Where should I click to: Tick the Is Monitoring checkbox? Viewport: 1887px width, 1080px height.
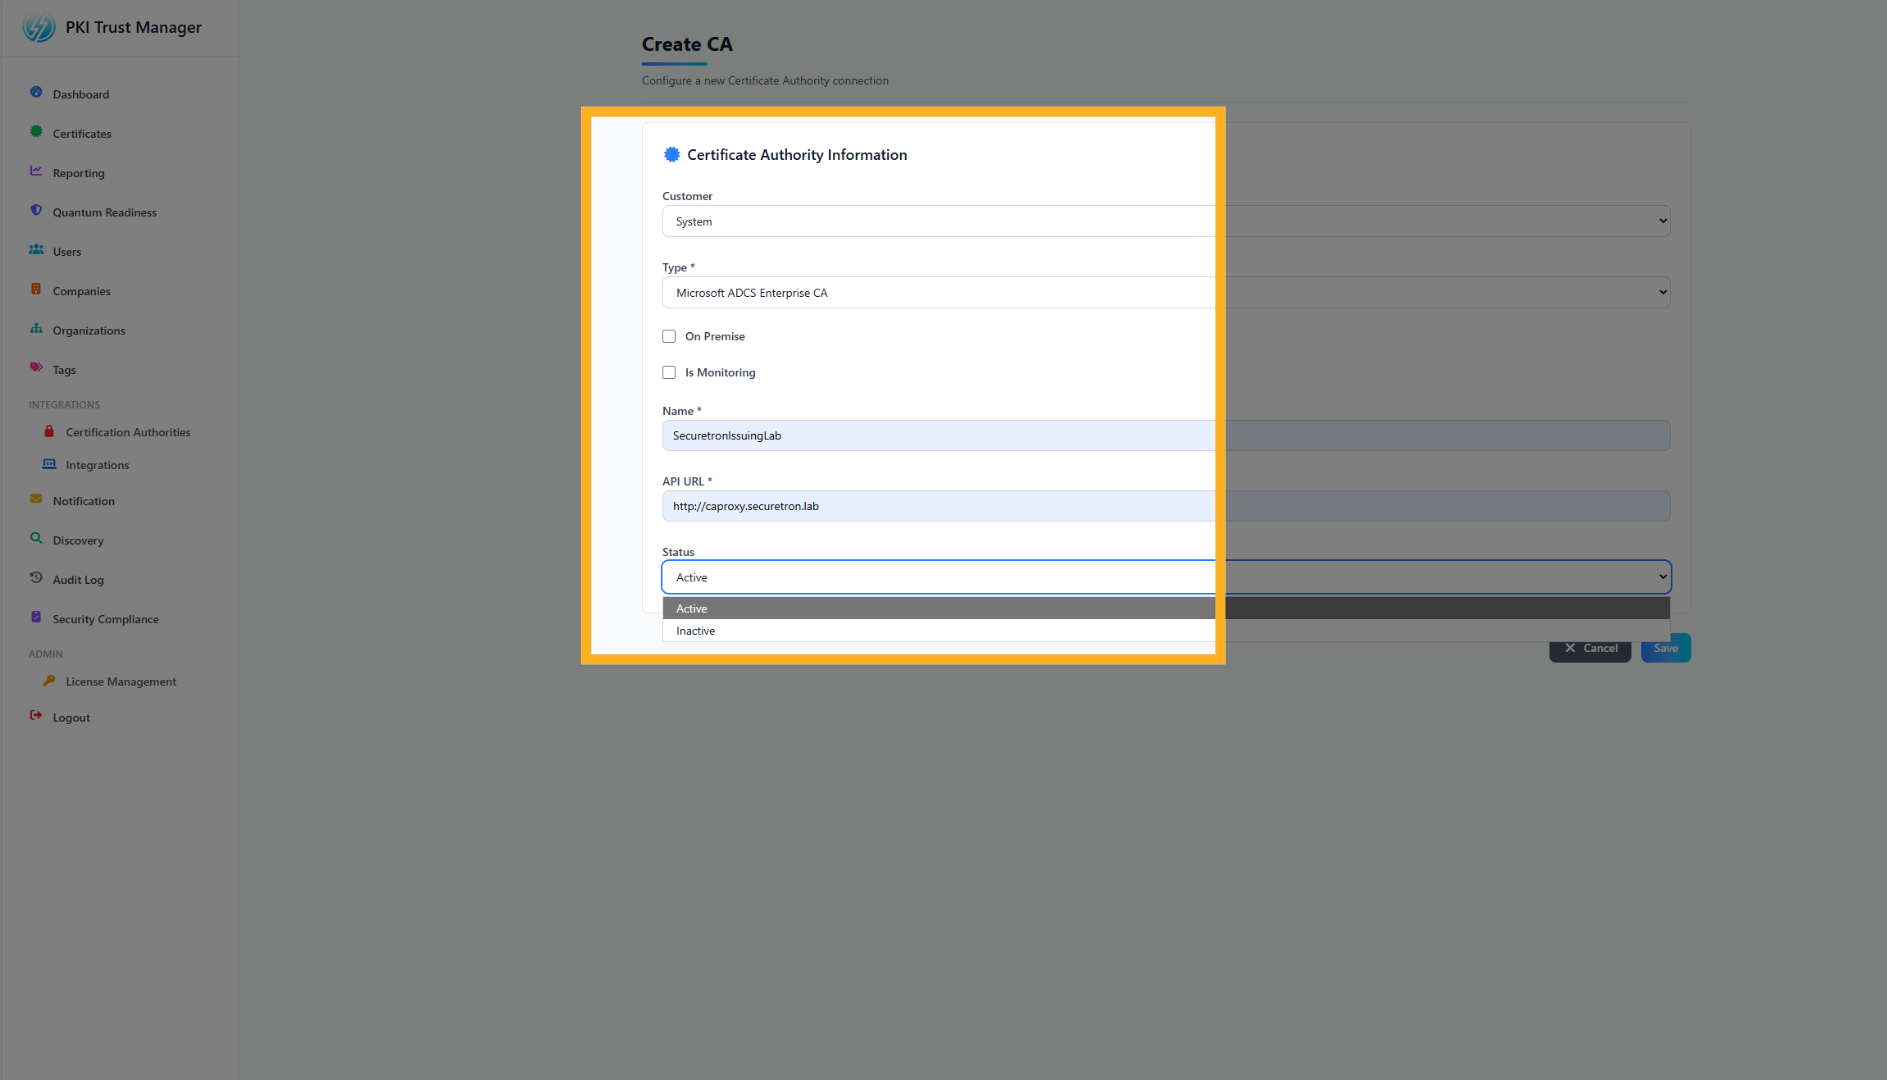(x=669, y=373)
